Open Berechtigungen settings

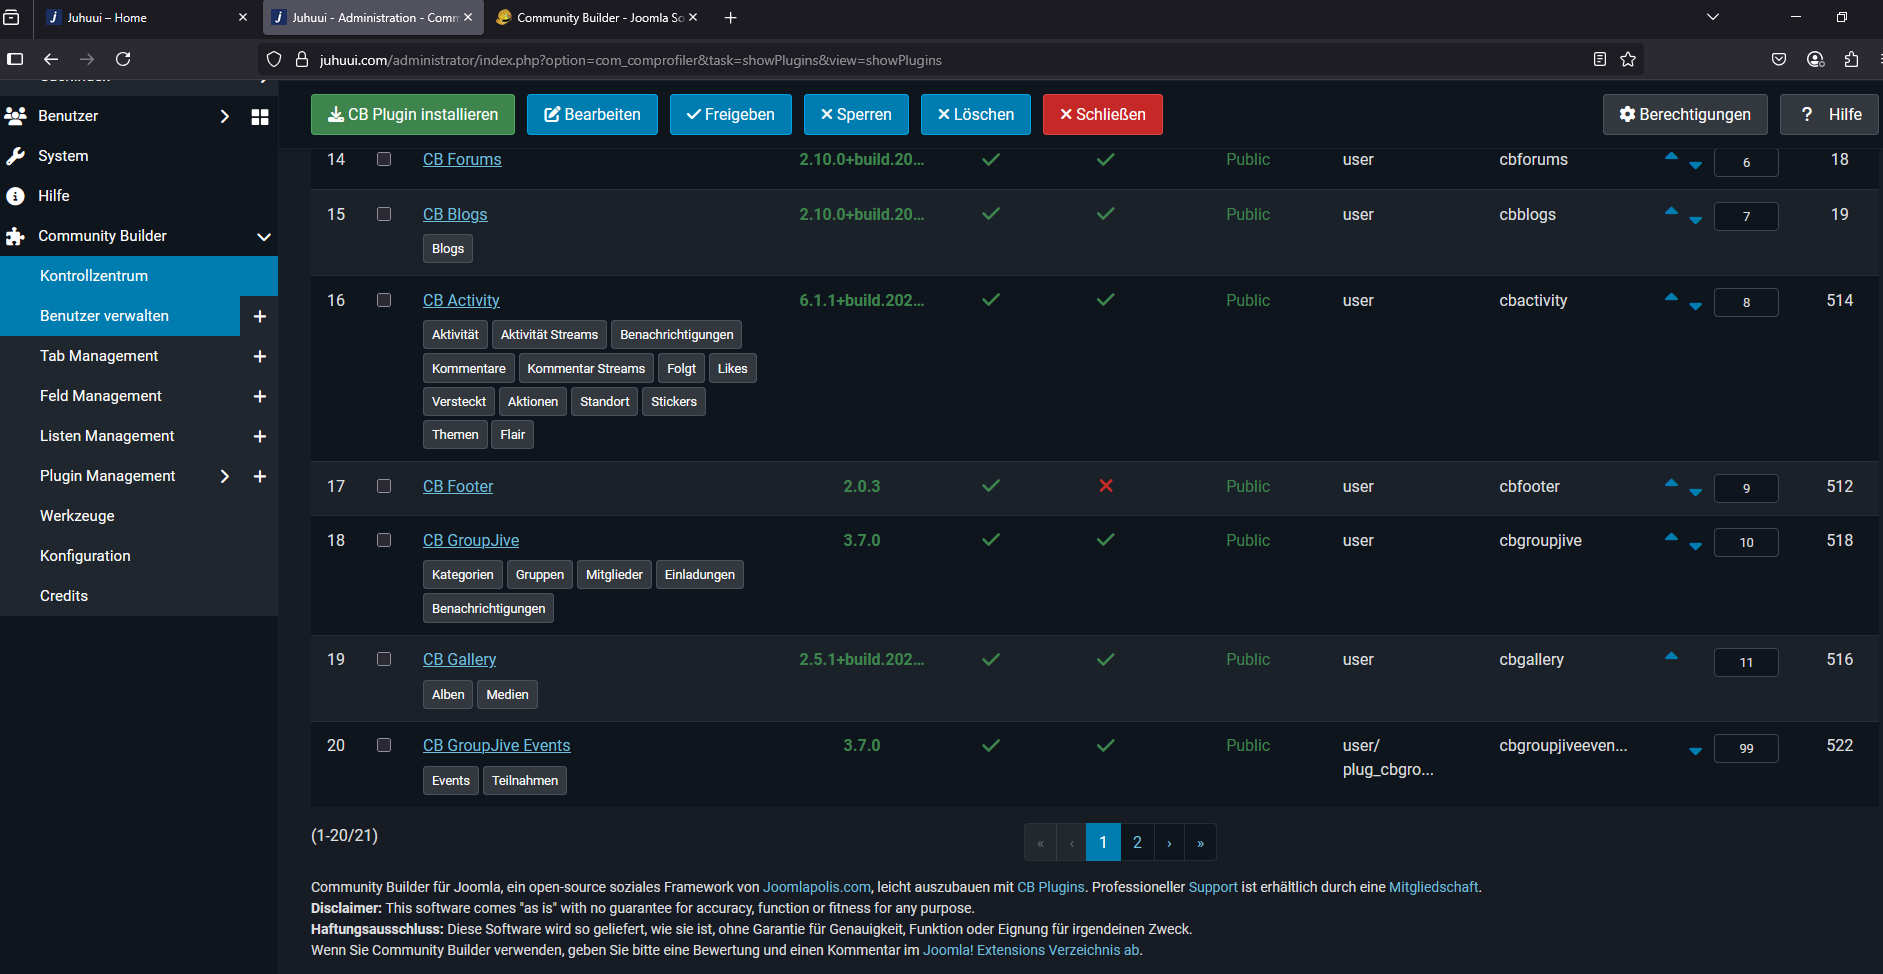[x=1685, y=114]
